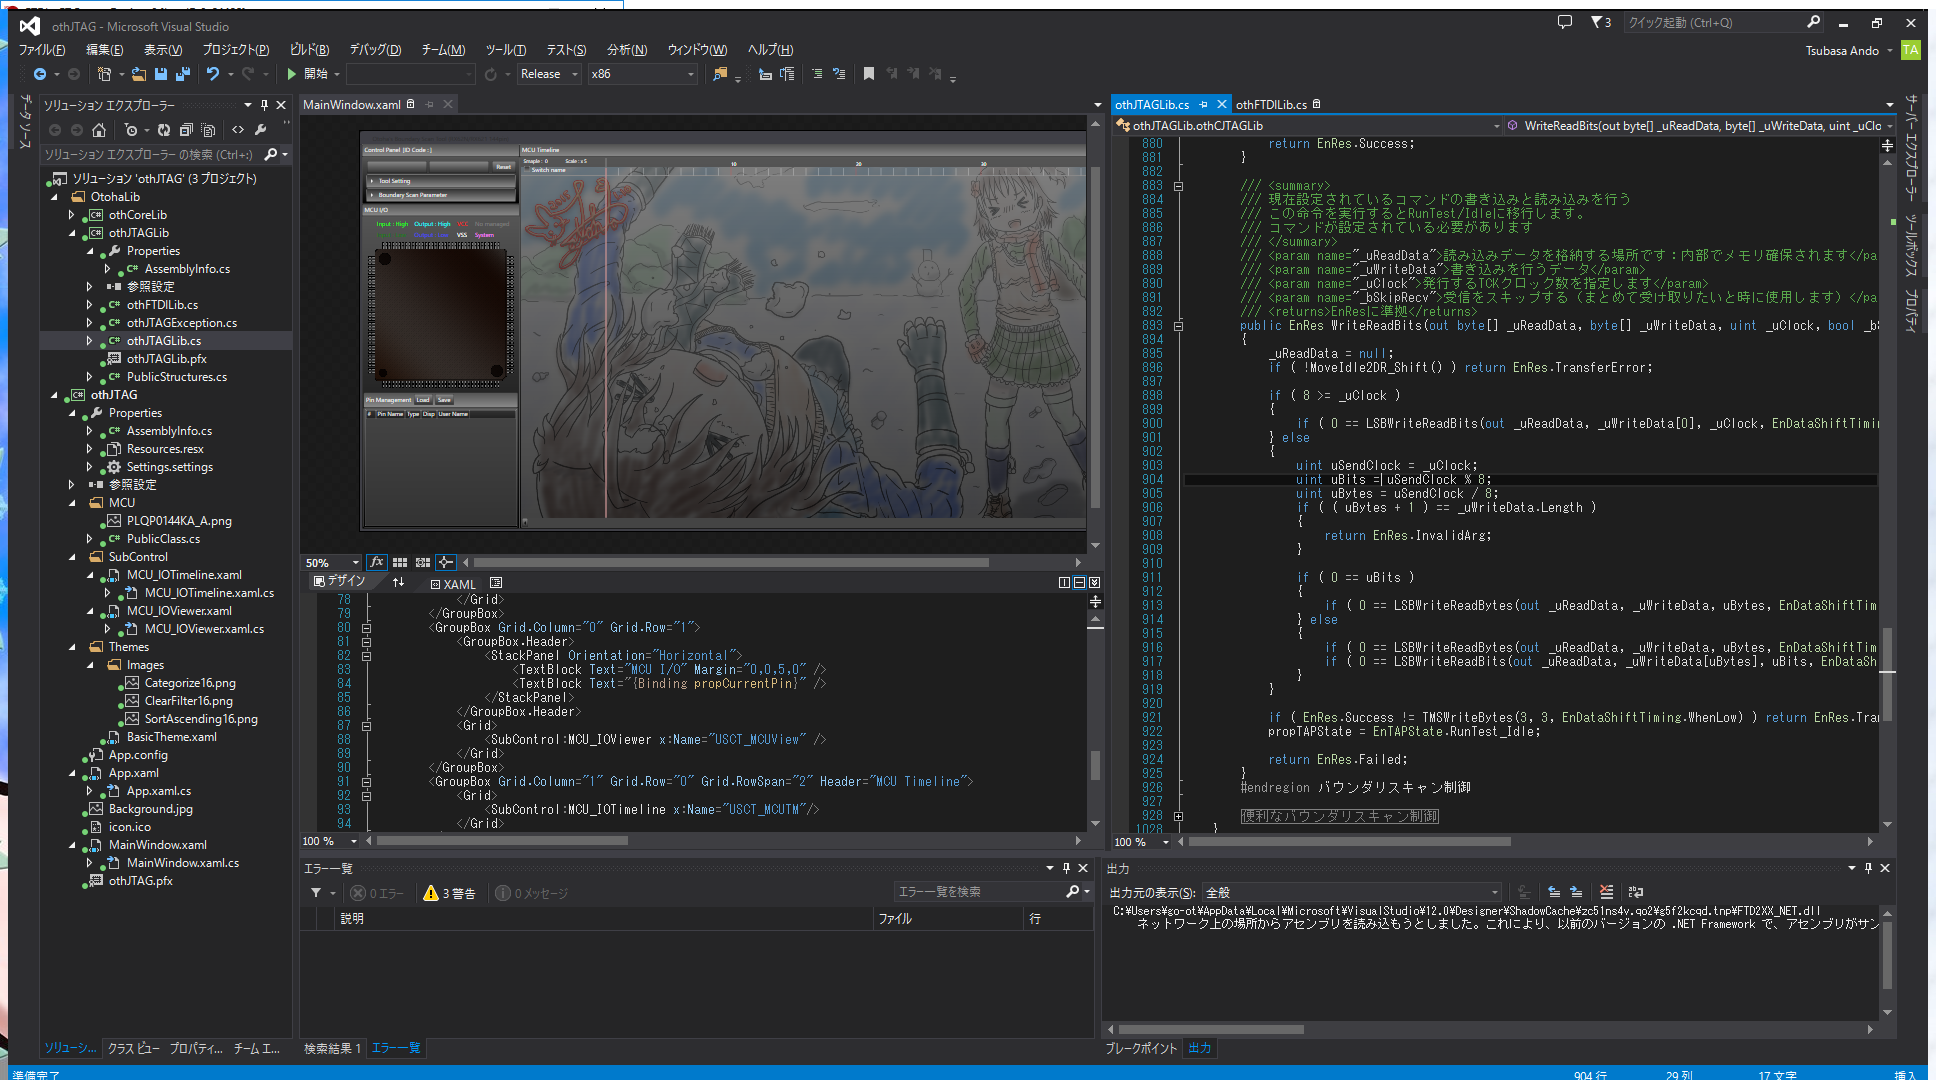Open the Output source dropdown

click(x=1352, y=892)
